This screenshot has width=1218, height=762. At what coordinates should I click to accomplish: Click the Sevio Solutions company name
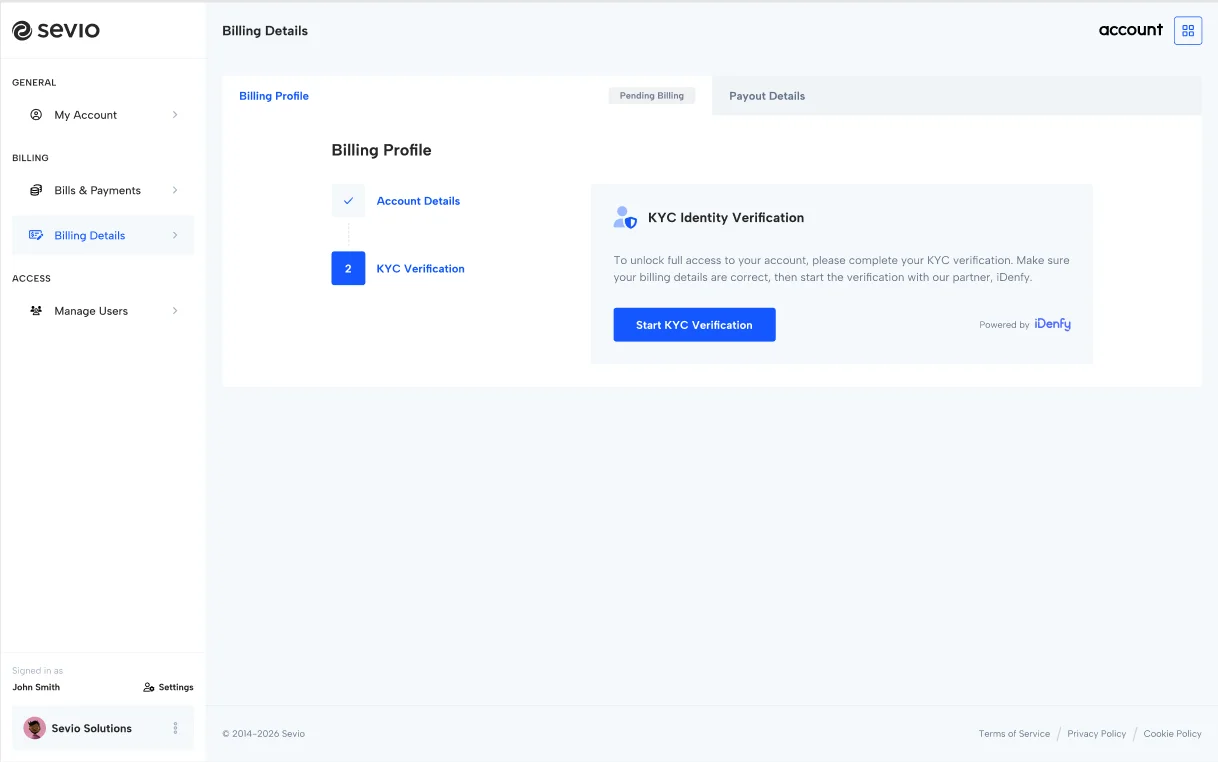tap(92, 728)
